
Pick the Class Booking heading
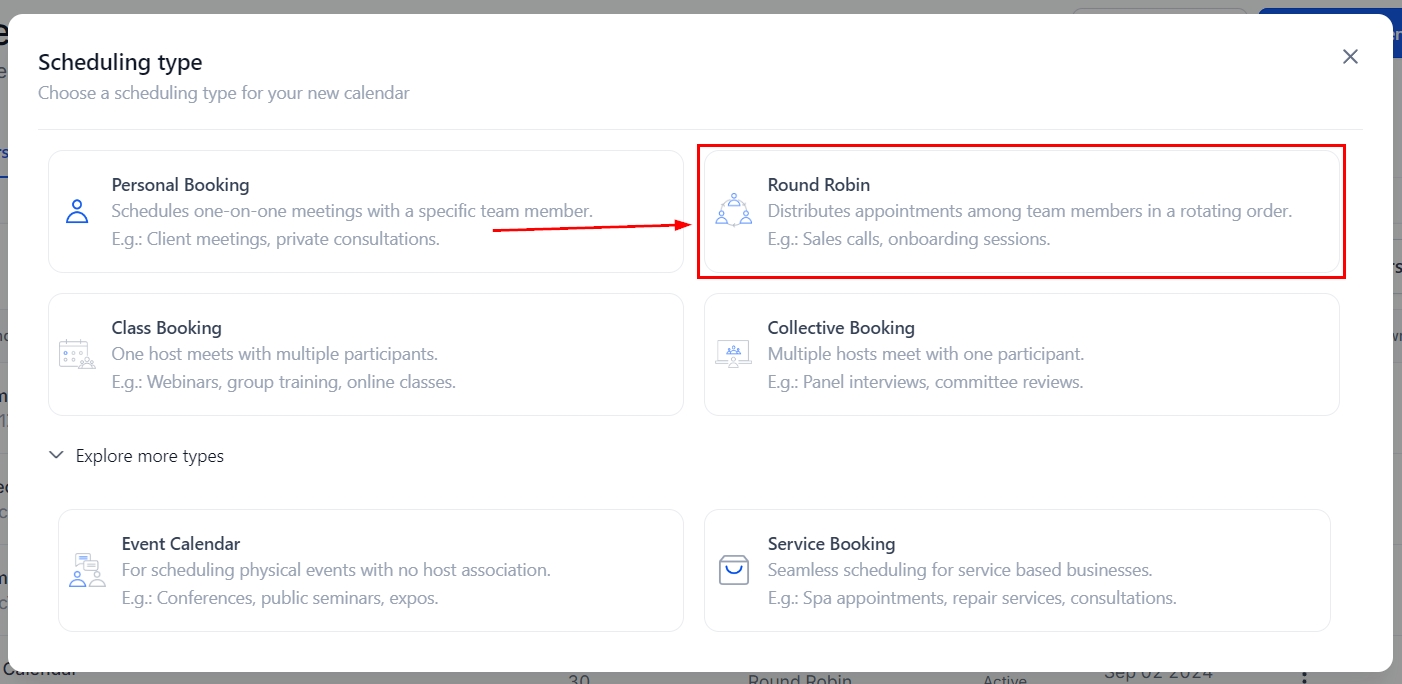pyautogui.click(x=166, y=328)
